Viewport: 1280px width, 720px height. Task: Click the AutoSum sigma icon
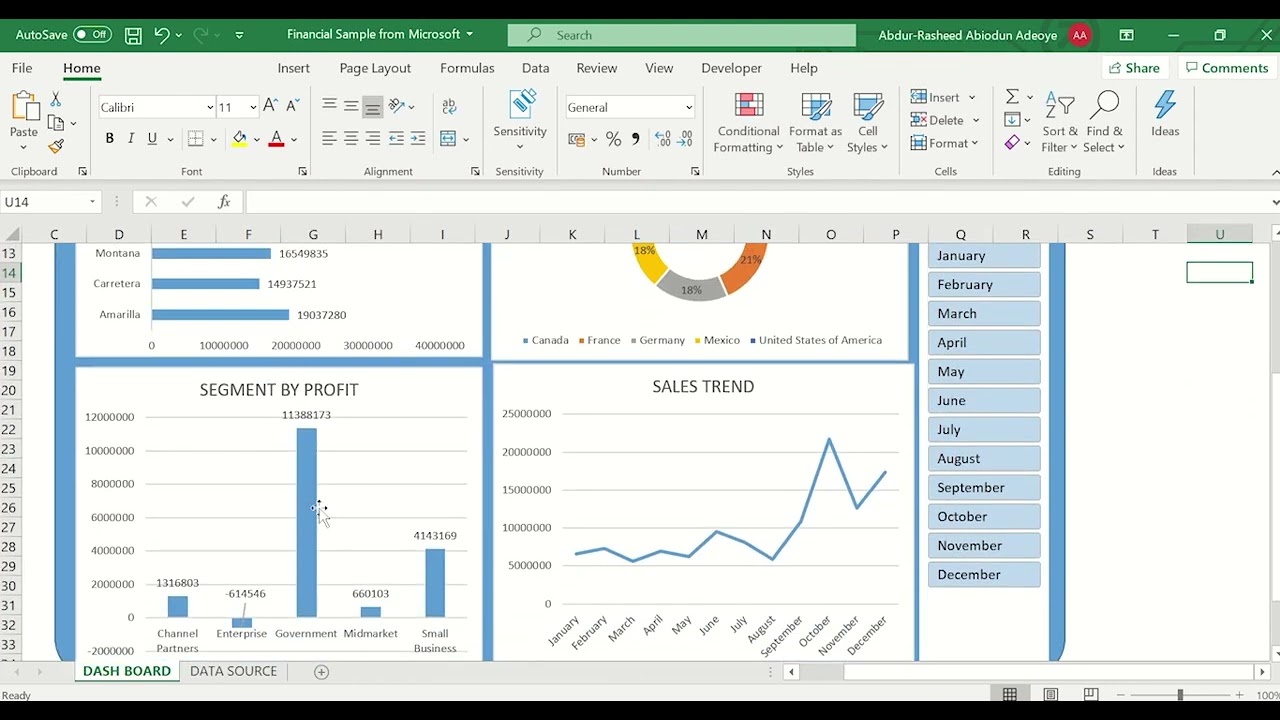pos(1012,97)
